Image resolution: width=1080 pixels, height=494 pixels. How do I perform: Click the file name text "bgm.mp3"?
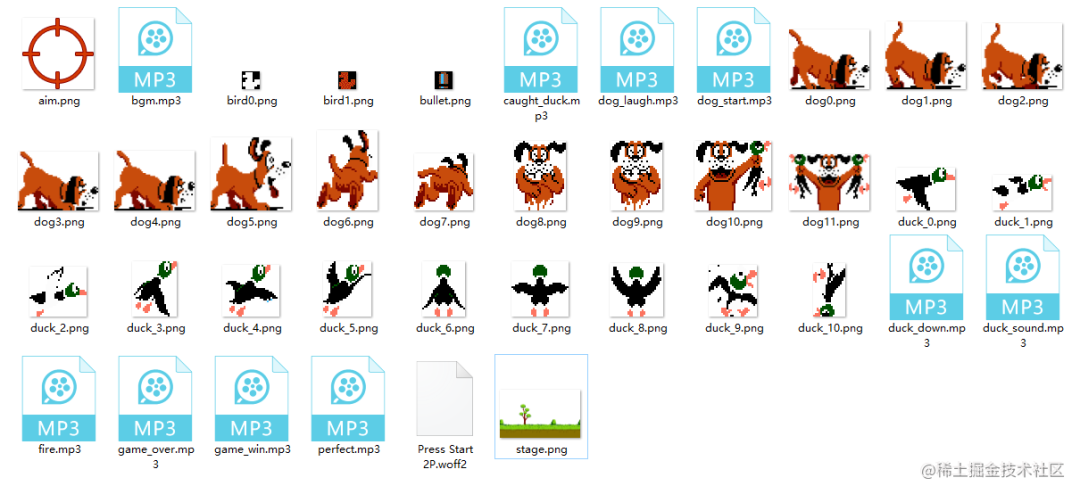tap(156, 101)
